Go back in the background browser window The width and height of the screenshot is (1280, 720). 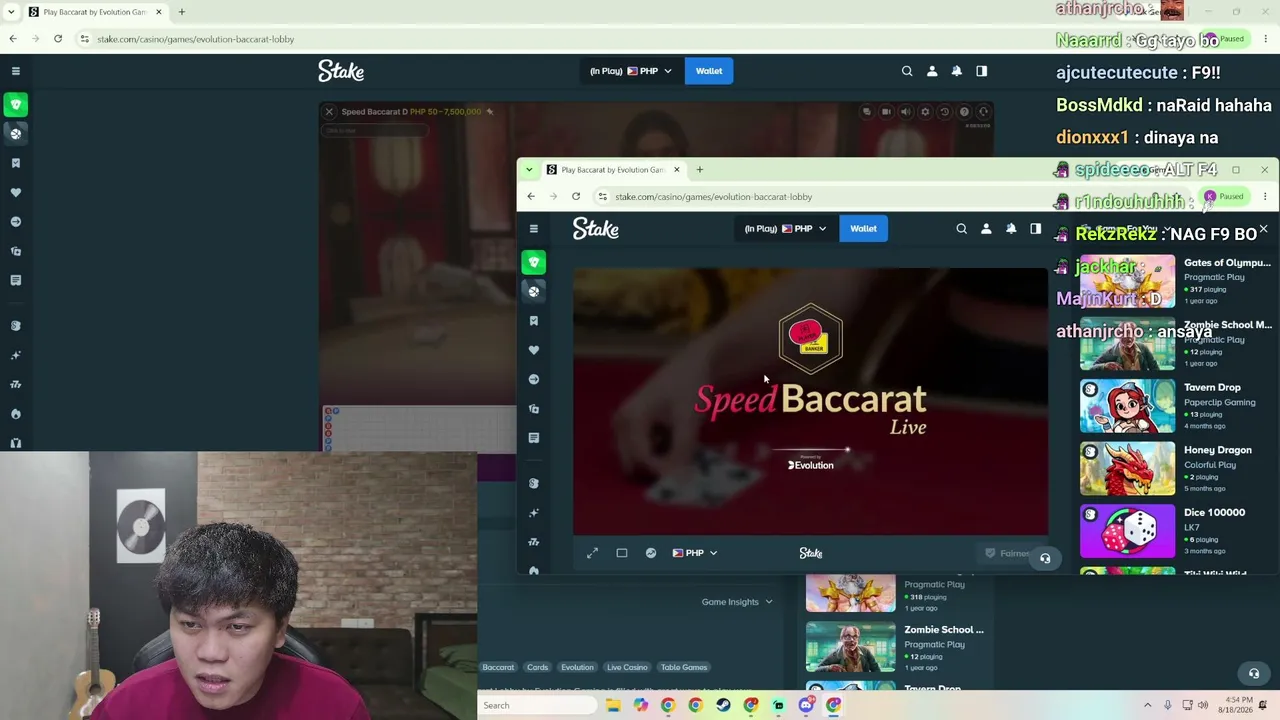click(x=13, y=39)
